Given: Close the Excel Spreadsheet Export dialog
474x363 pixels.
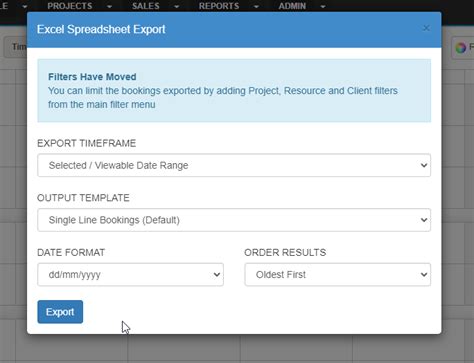Looking at the screenshot, I should [426, 28].
